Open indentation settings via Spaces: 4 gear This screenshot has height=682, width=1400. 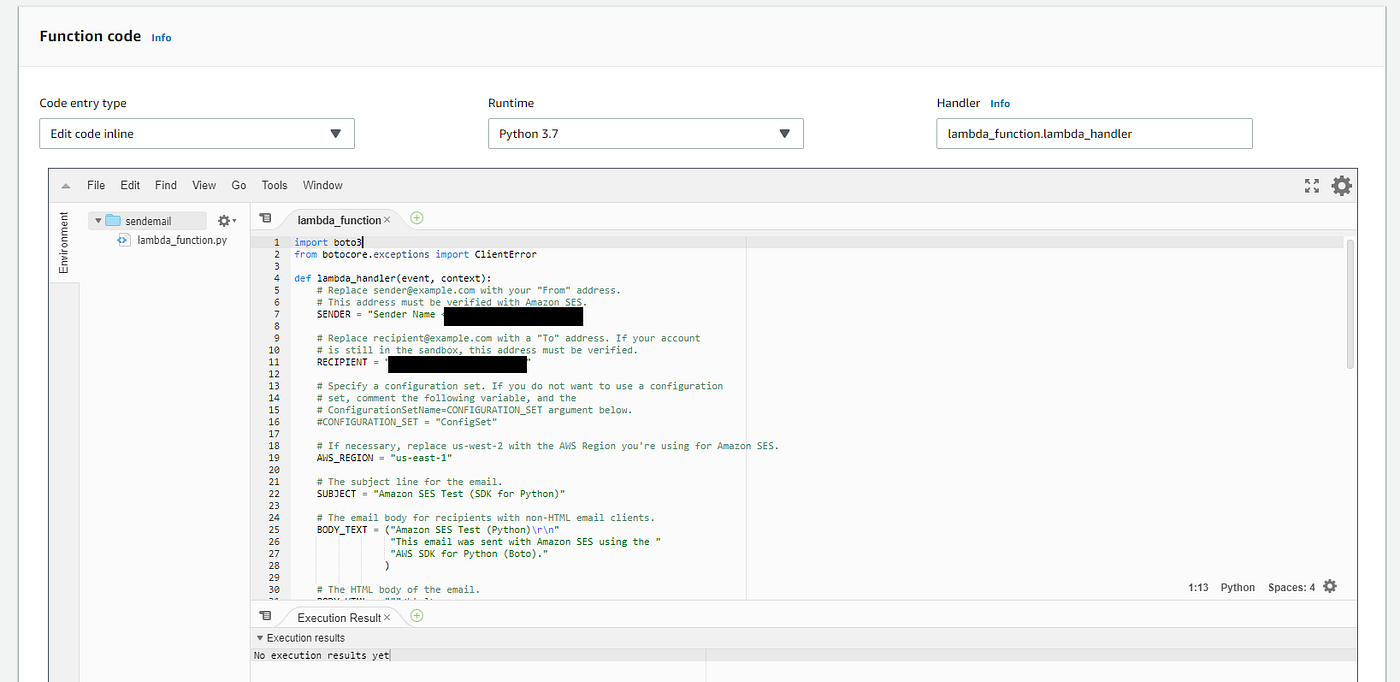[x=1328, y=587]
